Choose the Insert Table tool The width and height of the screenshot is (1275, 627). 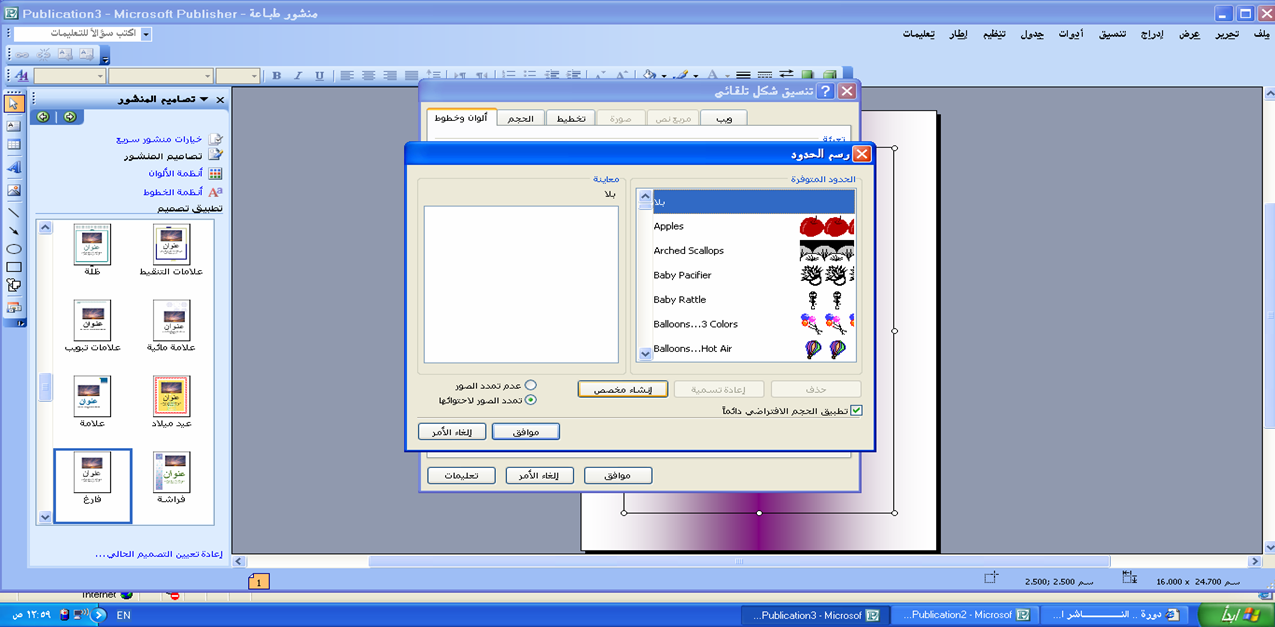click(x=14, y=145)
